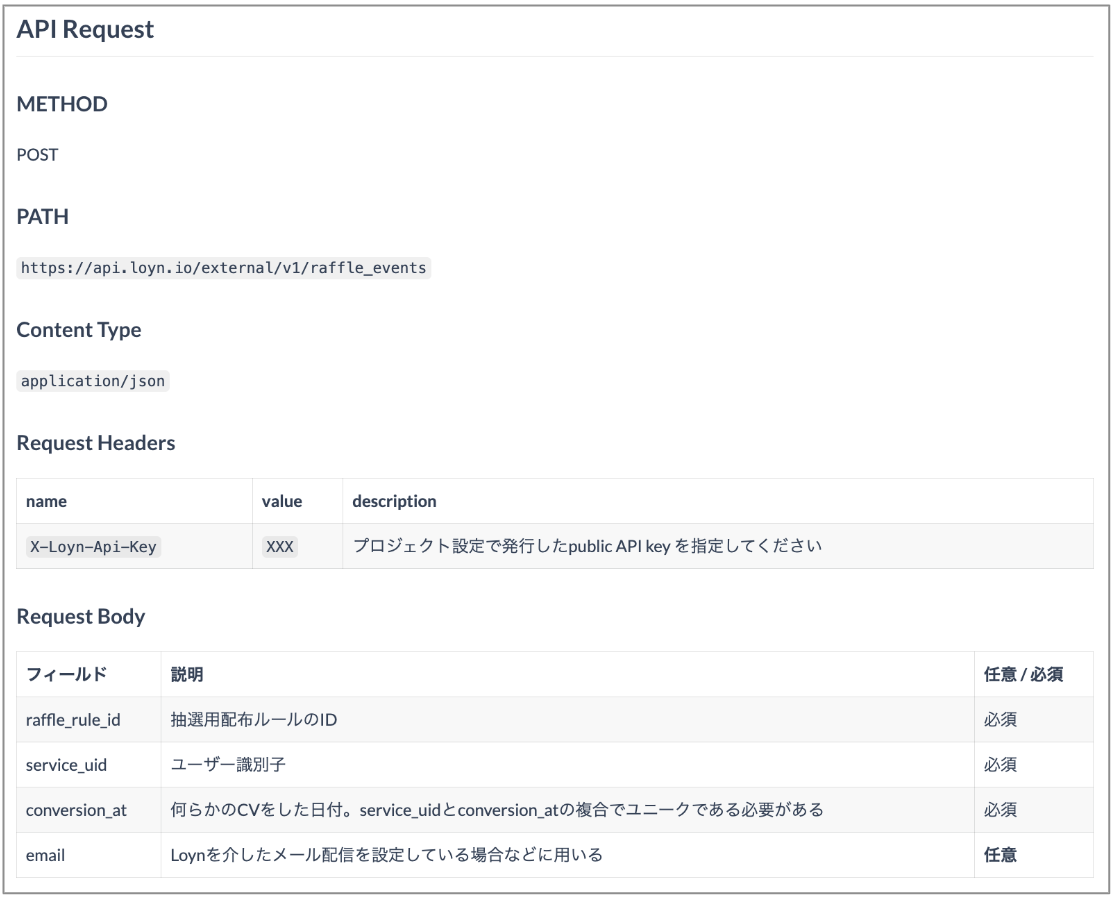Click the 何らかのCVをした日付 description cell
This screenshot has width=1114, height=898.
[x=568, y=810]
